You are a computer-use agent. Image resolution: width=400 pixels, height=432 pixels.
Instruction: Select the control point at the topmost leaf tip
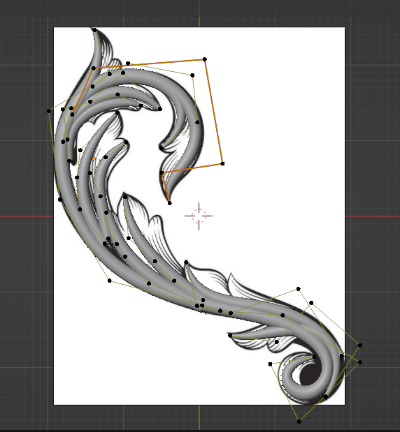(95, 30)
